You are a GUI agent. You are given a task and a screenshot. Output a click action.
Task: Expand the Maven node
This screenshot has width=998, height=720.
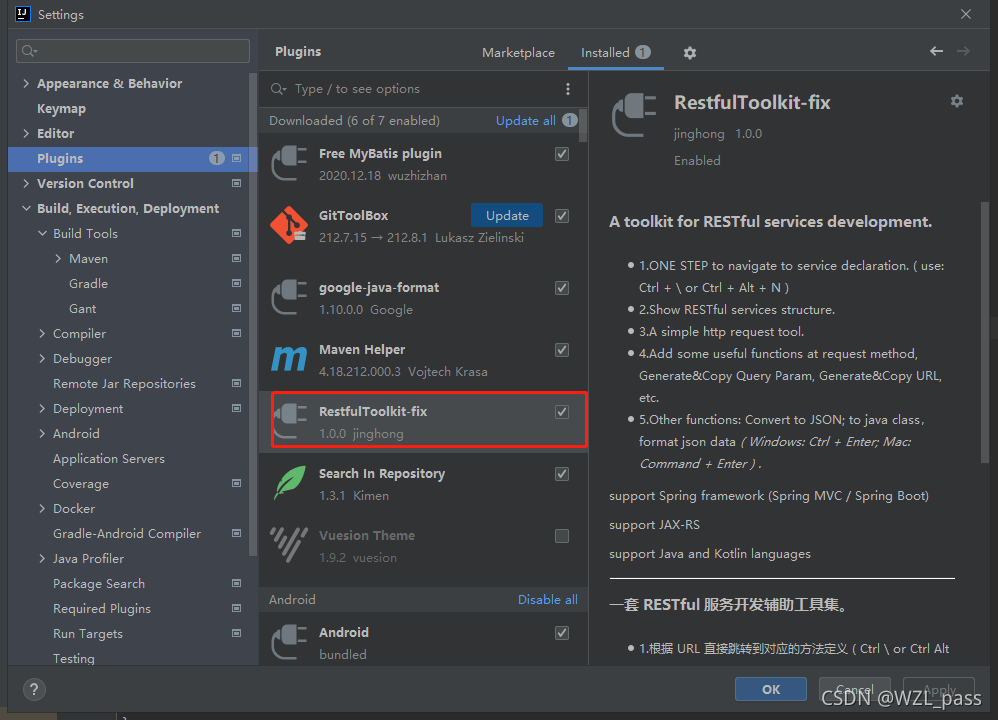[58, 258]
